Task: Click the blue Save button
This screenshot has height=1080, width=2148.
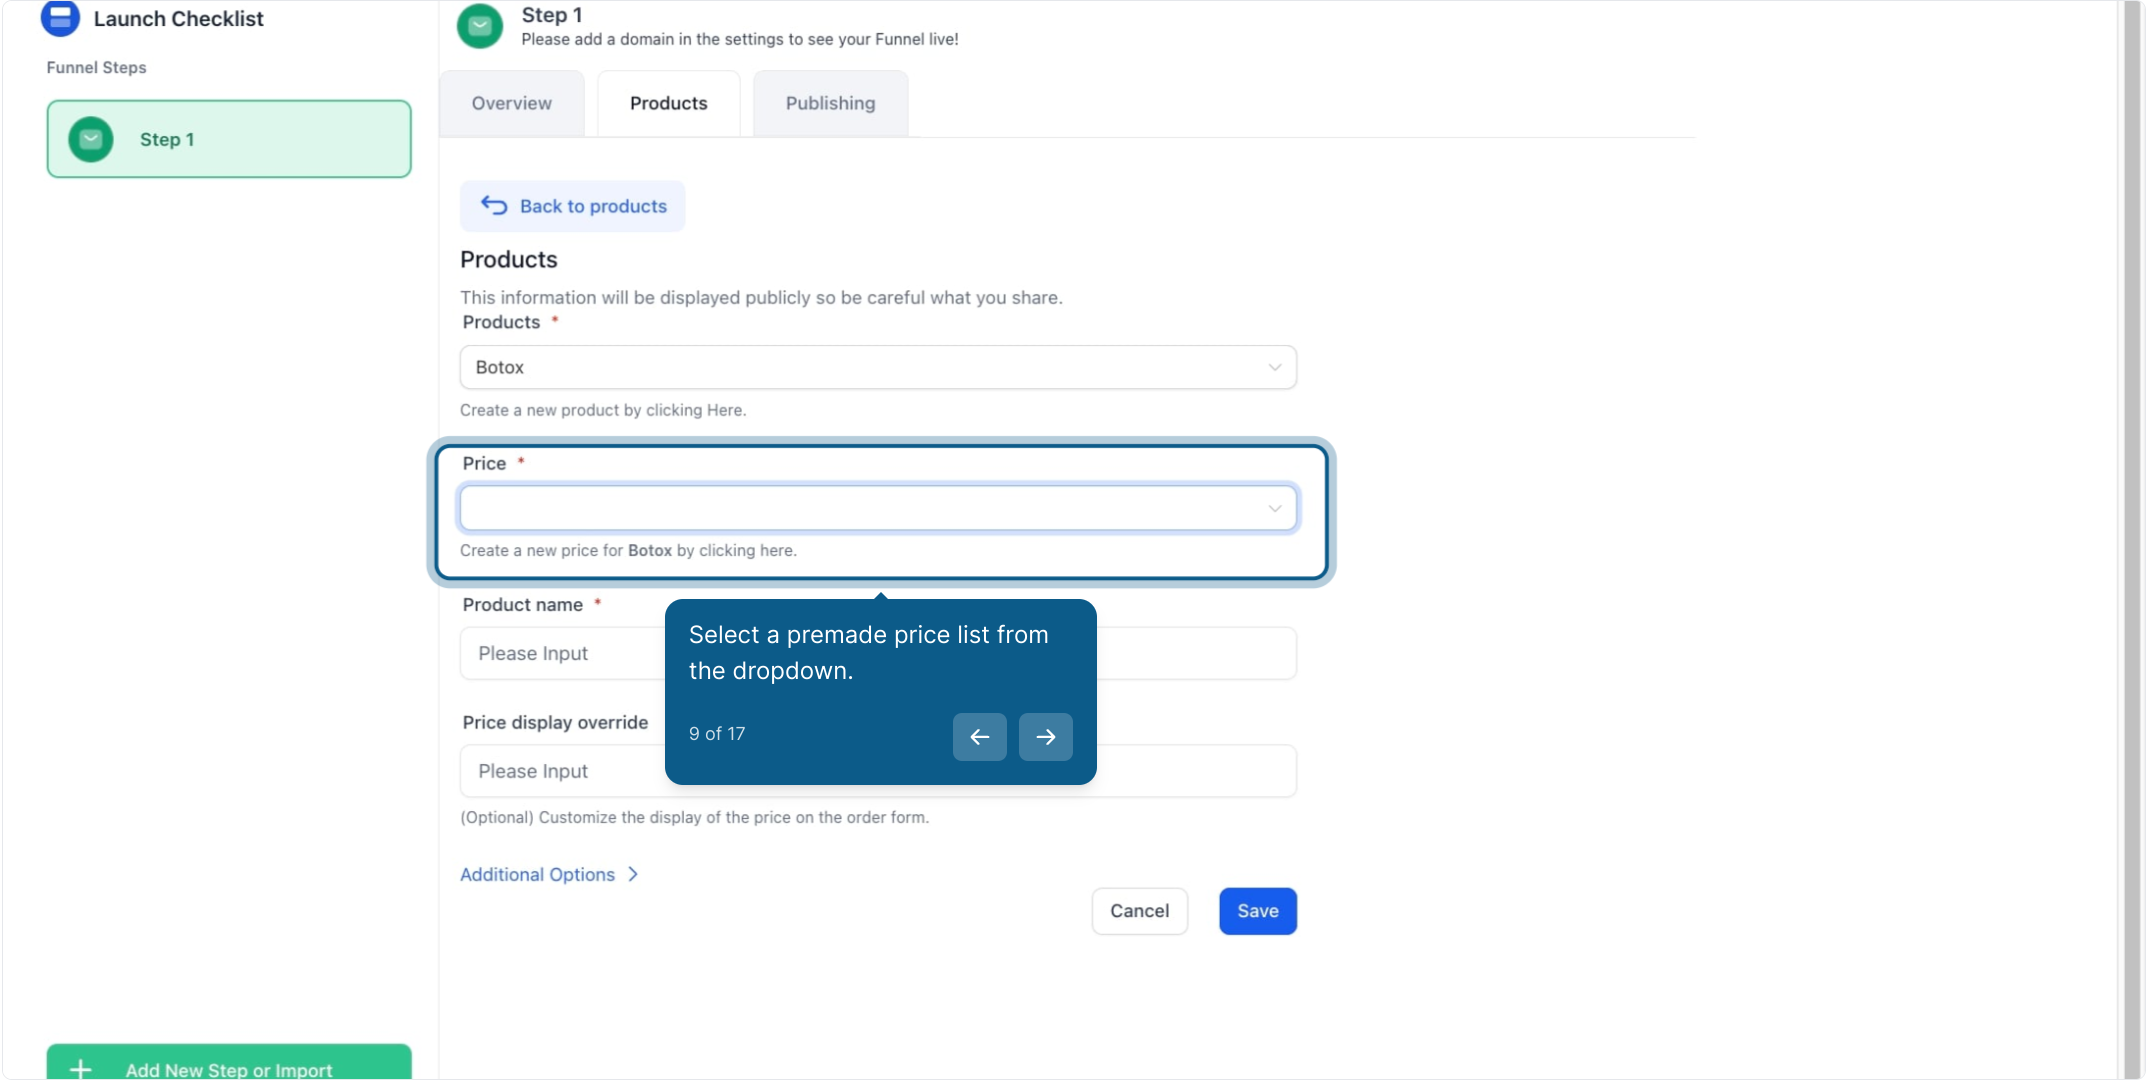Action: (1258, 911)
